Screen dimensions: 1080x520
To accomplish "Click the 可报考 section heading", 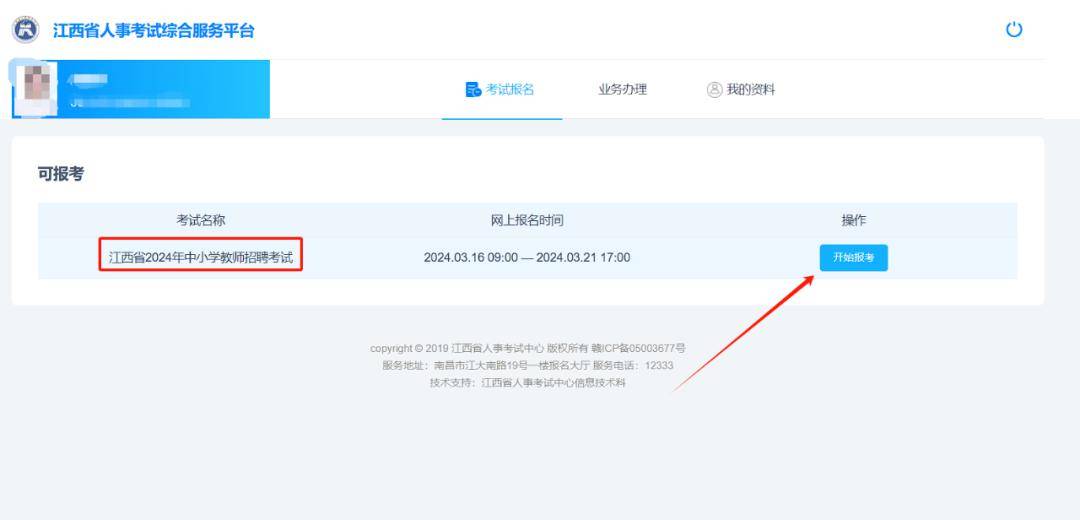I will point(61,174).
